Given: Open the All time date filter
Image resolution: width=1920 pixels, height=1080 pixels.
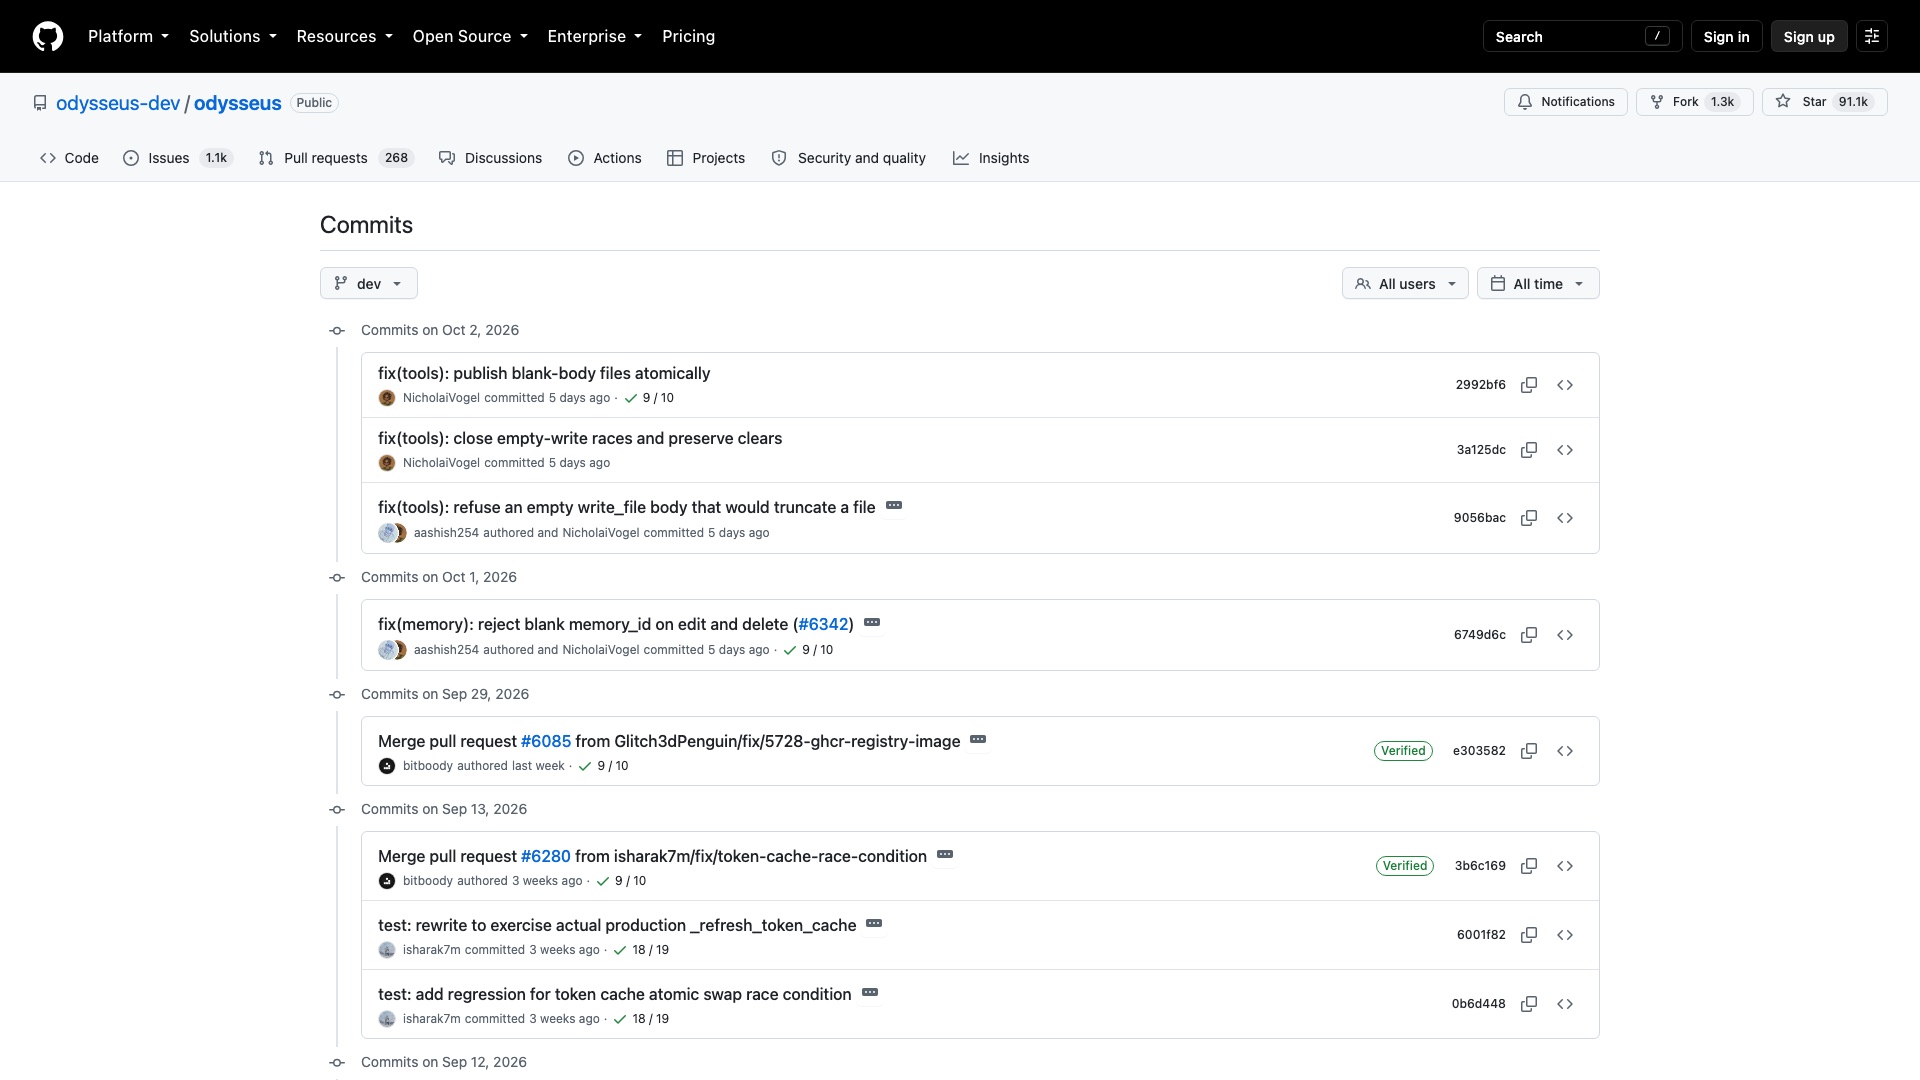Looking at the screenshot, I should pos(1538,283).
